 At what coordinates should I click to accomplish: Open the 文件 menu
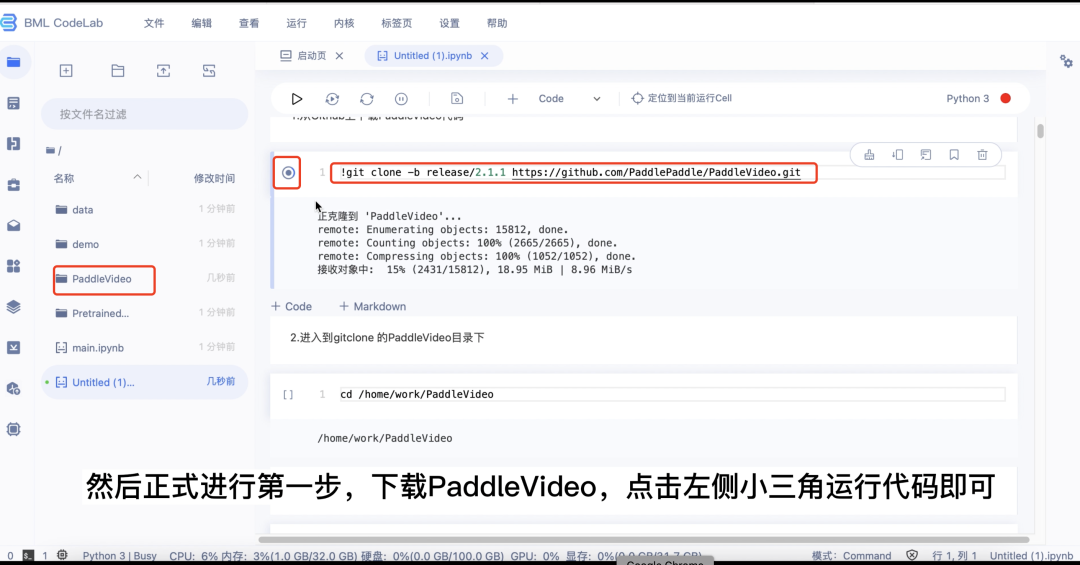[x=154, y=23]
